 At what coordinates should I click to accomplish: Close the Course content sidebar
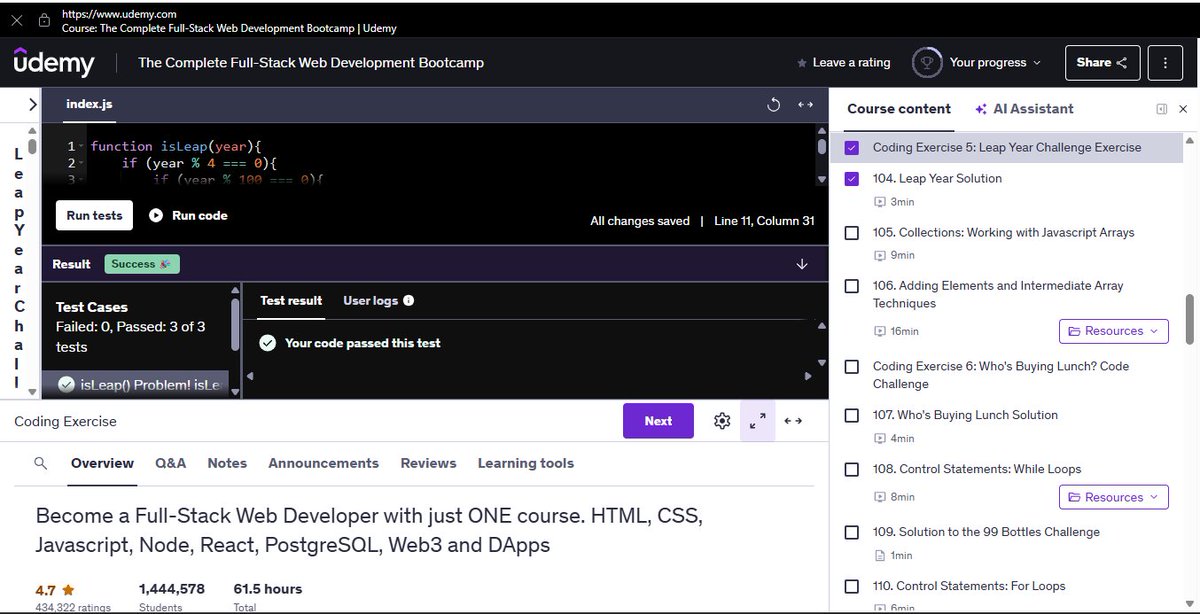coord(1184,109)
